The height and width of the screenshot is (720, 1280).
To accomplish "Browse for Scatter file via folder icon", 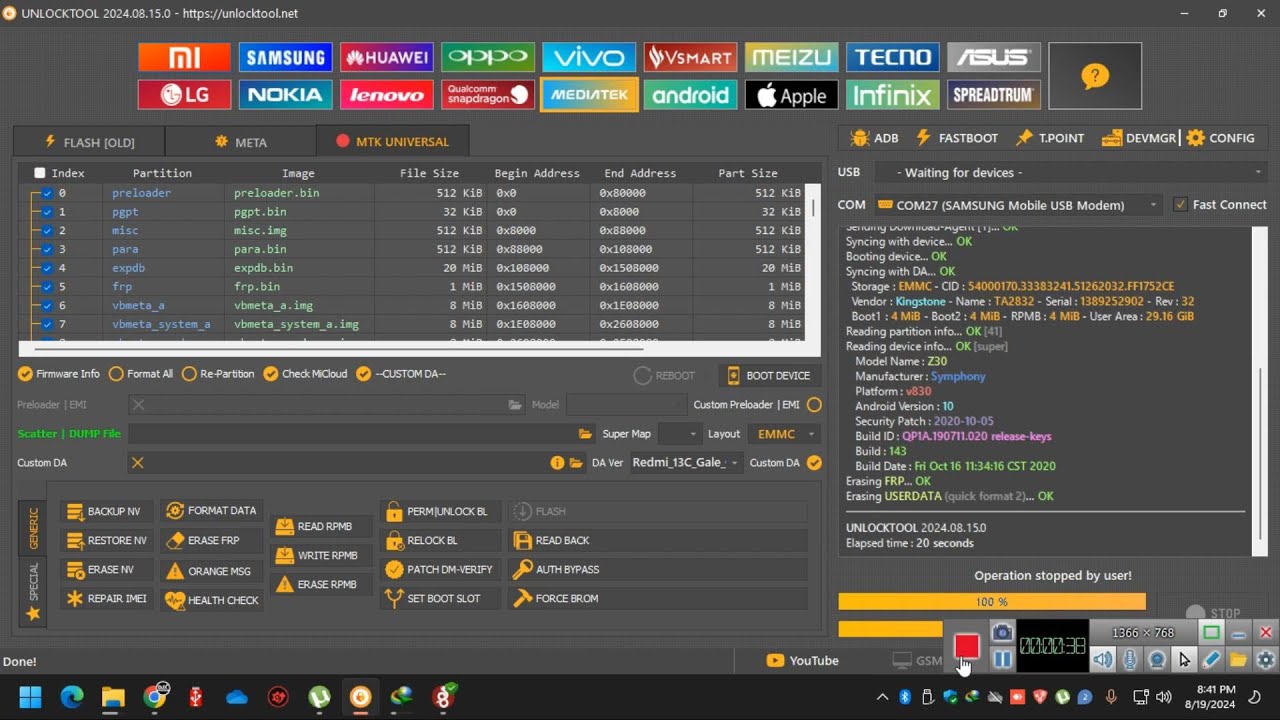I will [586, 434].
